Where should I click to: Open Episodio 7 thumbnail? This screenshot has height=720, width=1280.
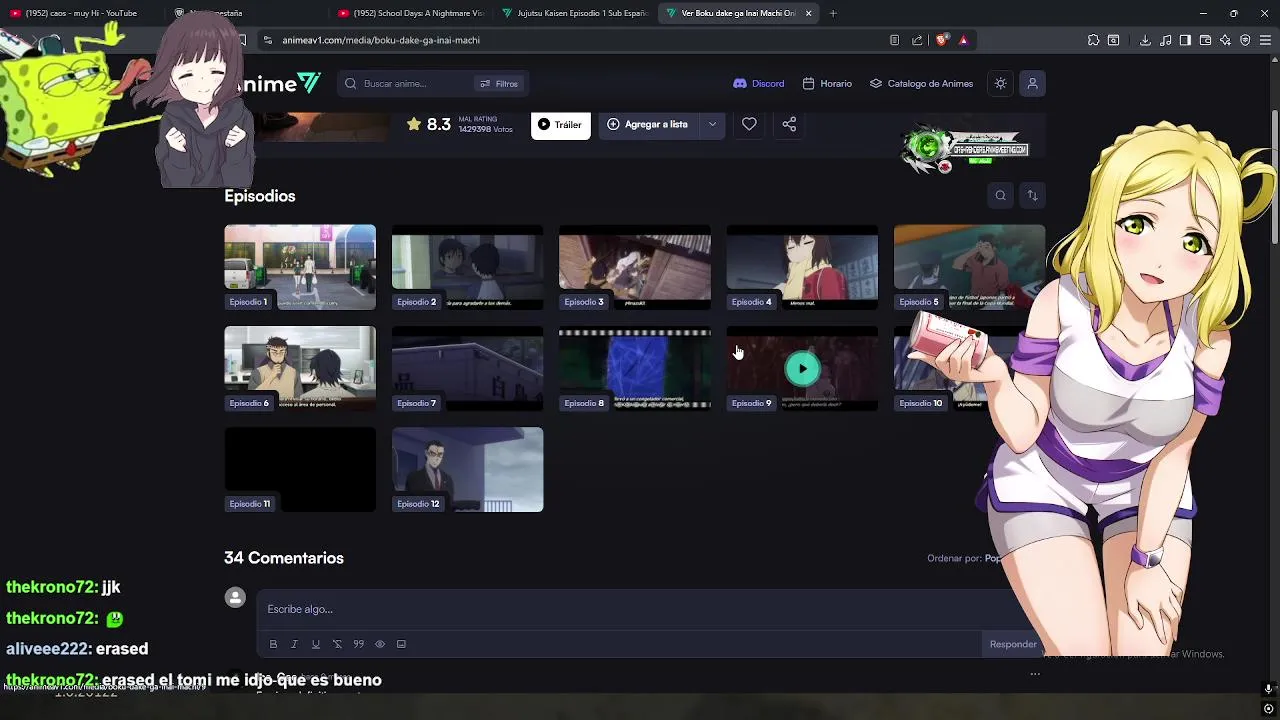pos(467,369)
